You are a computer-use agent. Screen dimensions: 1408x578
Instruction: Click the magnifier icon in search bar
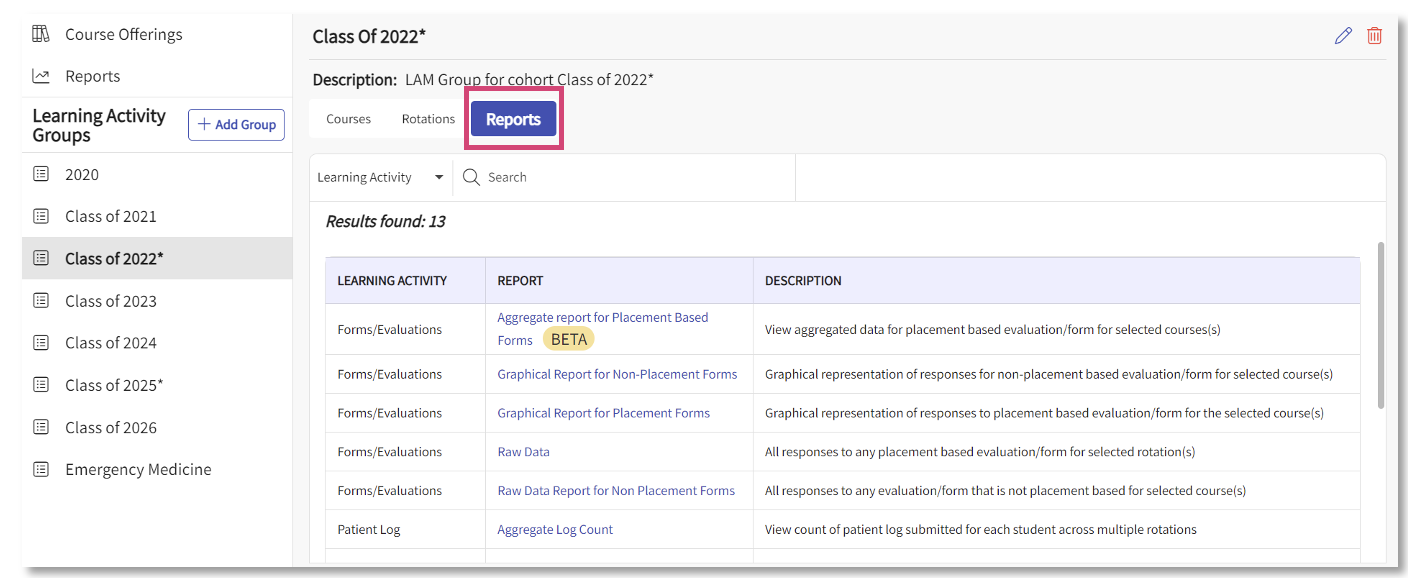click(x=471, y=177)
